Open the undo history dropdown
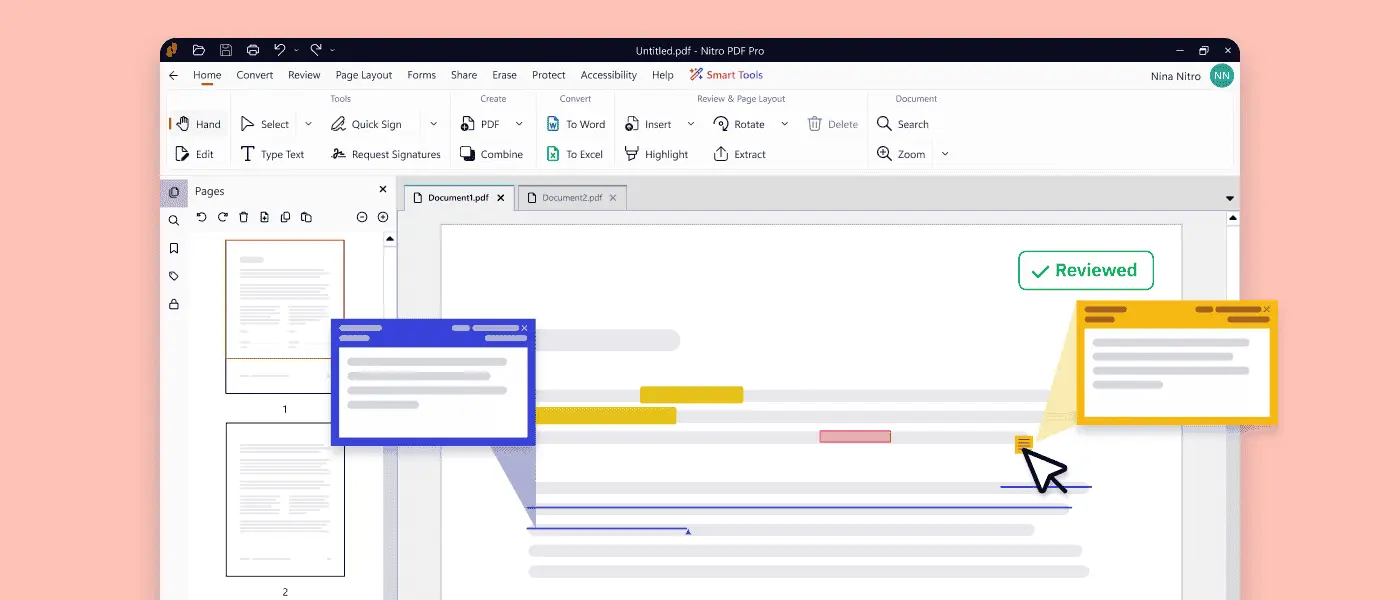This screenshot has height=600, width=1400. (296, 50)
